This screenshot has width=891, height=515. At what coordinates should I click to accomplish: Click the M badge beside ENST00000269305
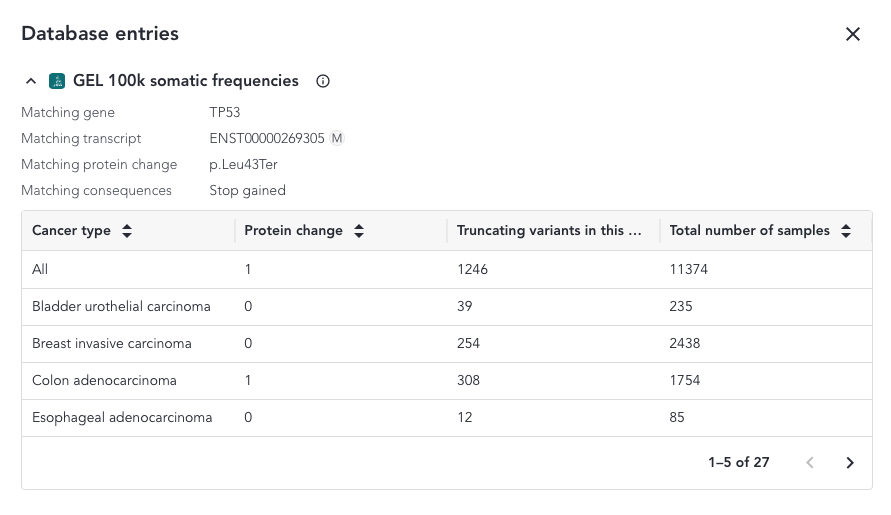click(x=337, y=138)
